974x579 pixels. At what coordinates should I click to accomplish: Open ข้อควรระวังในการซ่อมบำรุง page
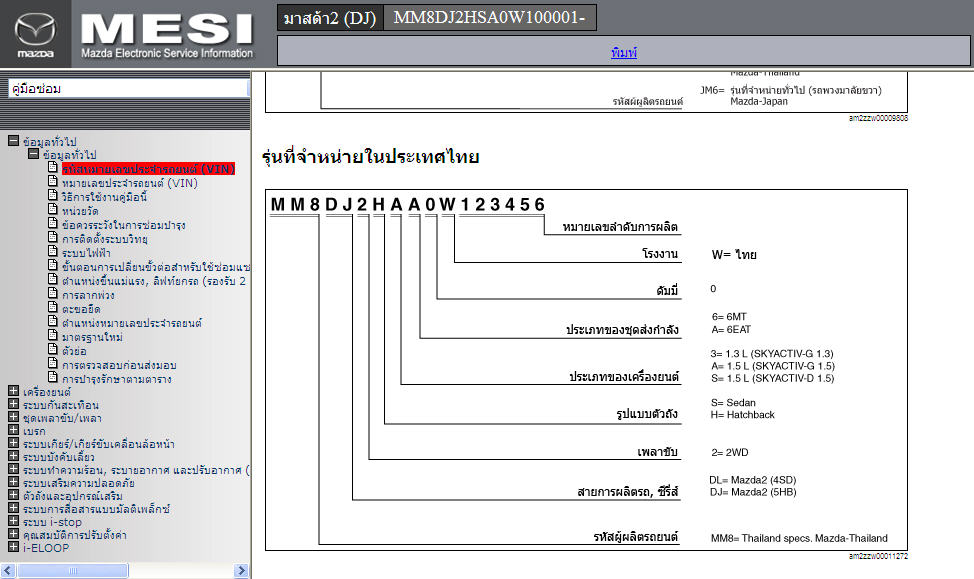[124, 225]
